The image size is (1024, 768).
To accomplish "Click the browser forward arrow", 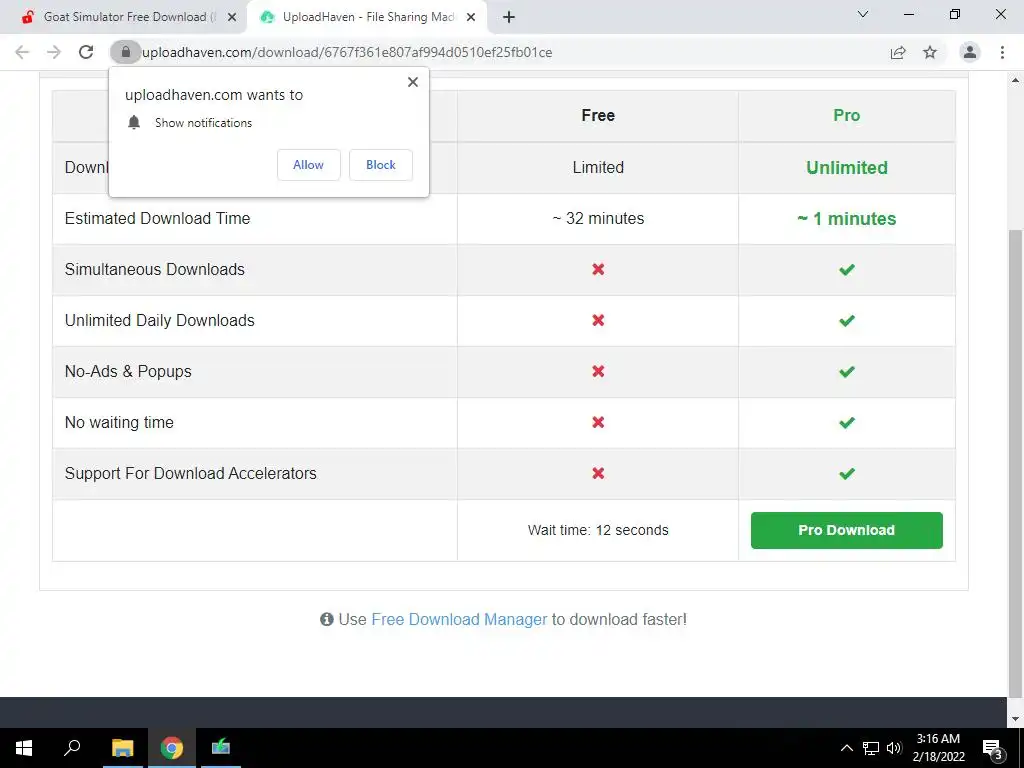I will (x=54, y=52).
